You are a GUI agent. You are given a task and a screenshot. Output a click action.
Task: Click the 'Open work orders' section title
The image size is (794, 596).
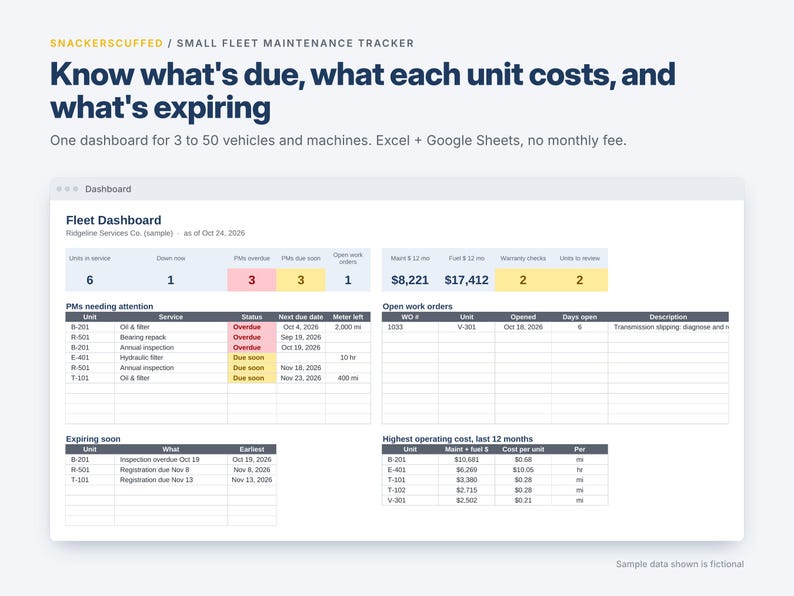(417, 306)
